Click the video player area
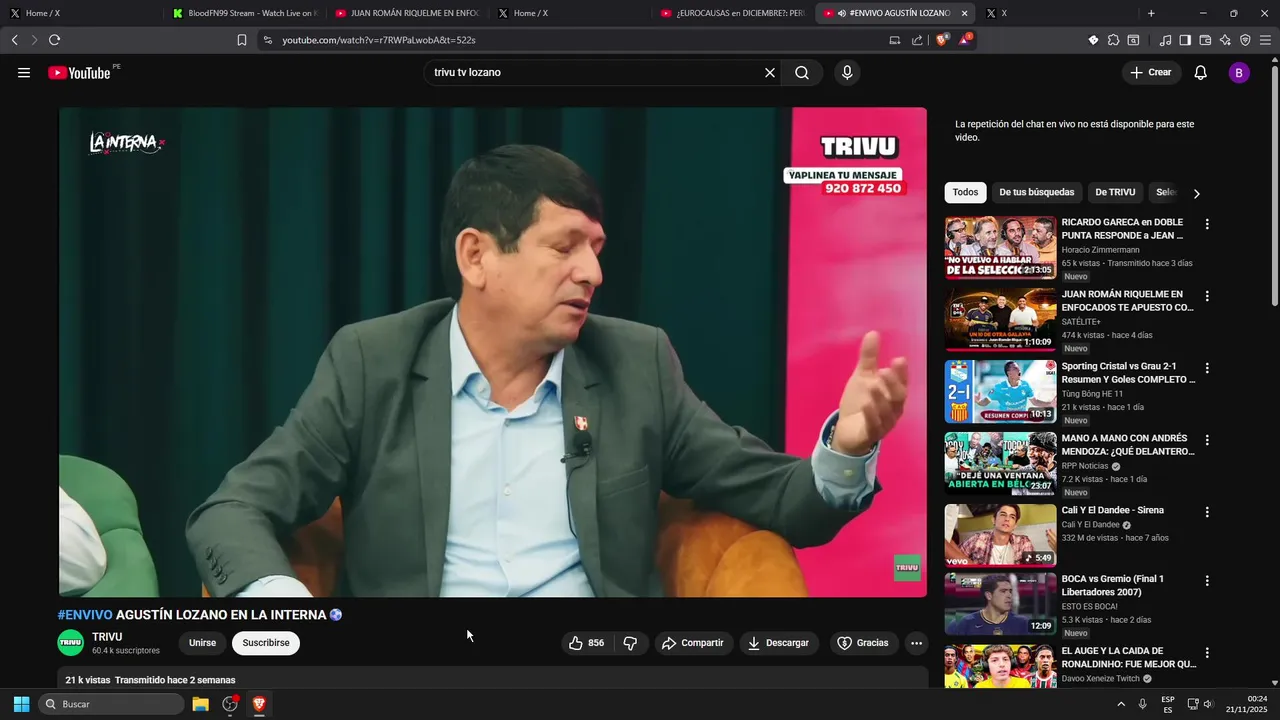The width and height of the screenshot is (1280, 720). coord(493,352)
